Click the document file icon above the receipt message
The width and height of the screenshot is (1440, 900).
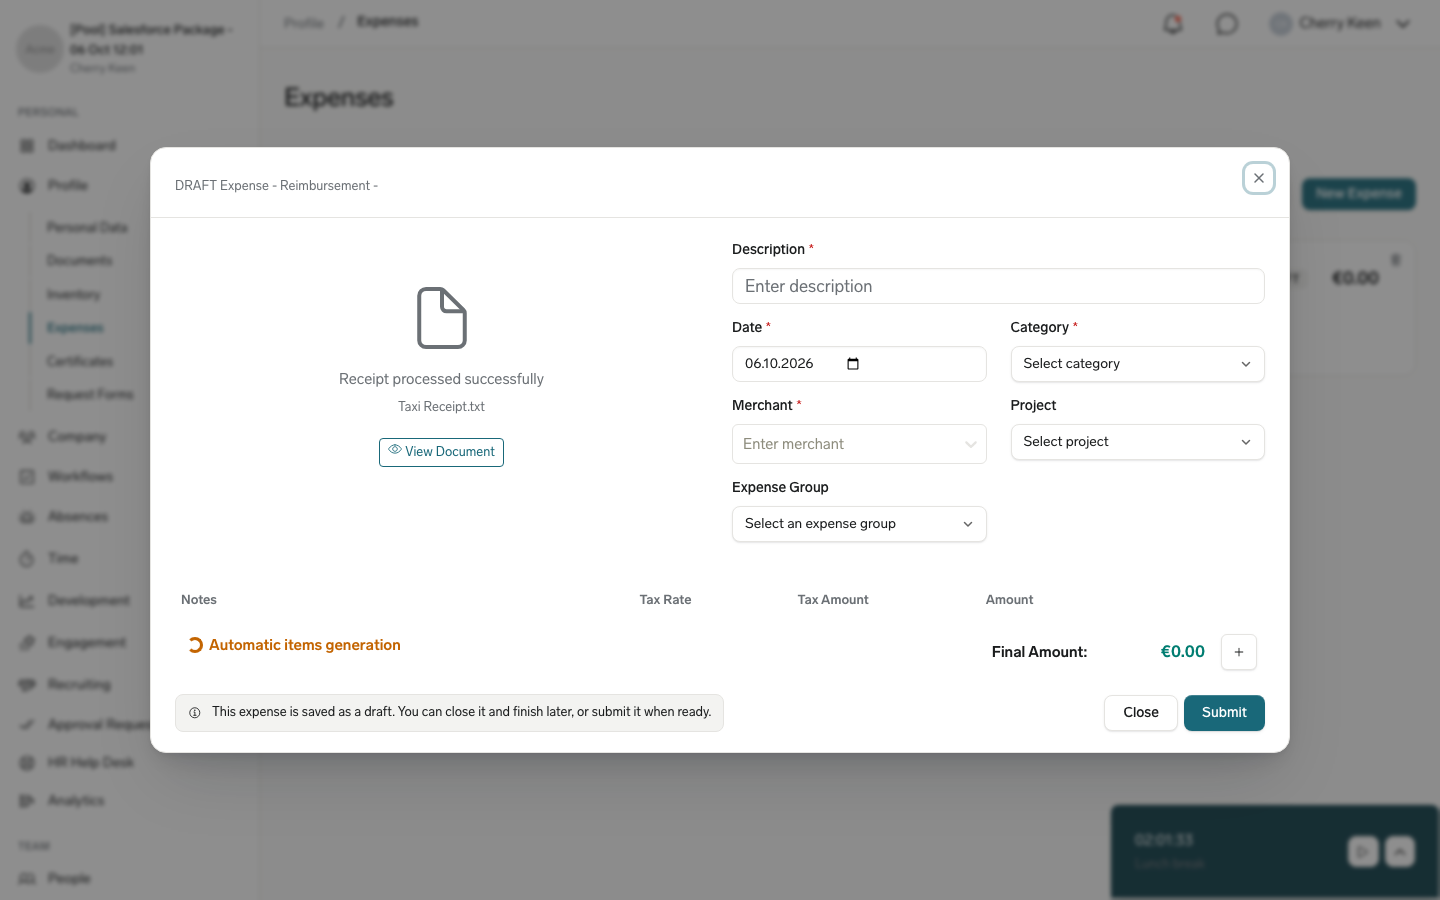pyautogui.click(x=441, y=318)
